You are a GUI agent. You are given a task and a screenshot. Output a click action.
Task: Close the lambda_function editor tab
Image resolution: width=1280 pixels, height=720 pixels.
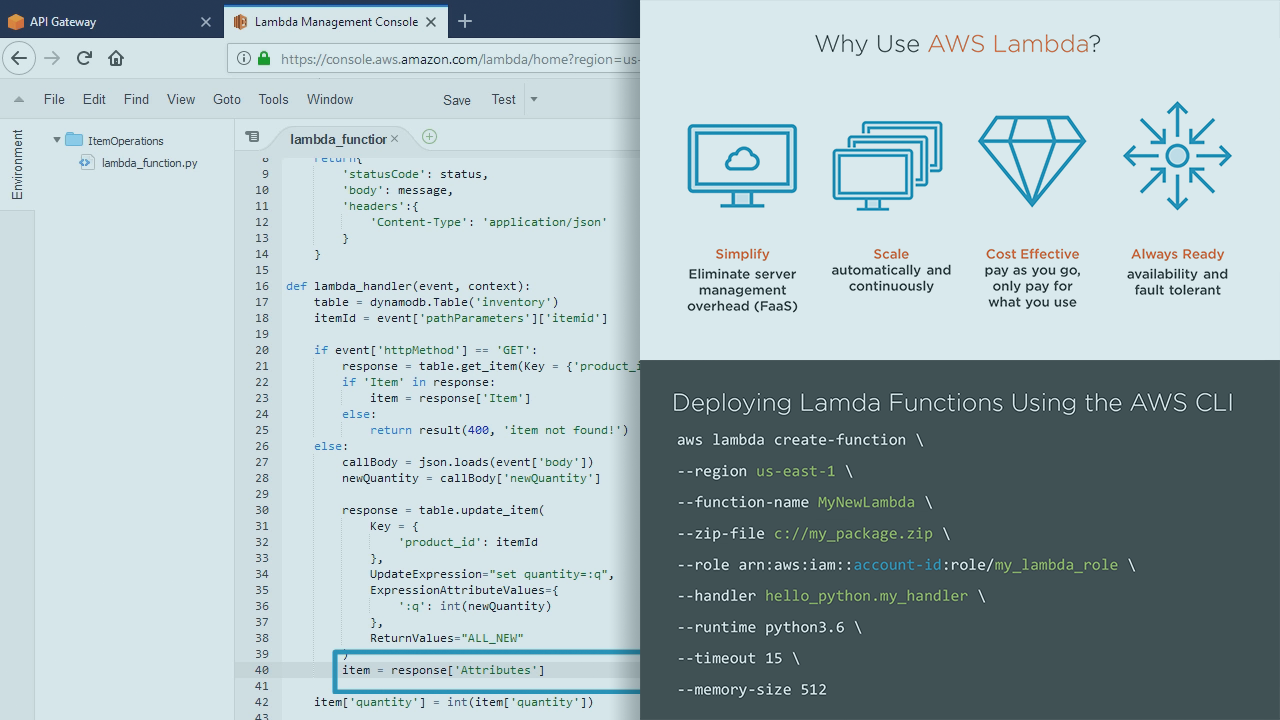[395, 139]
